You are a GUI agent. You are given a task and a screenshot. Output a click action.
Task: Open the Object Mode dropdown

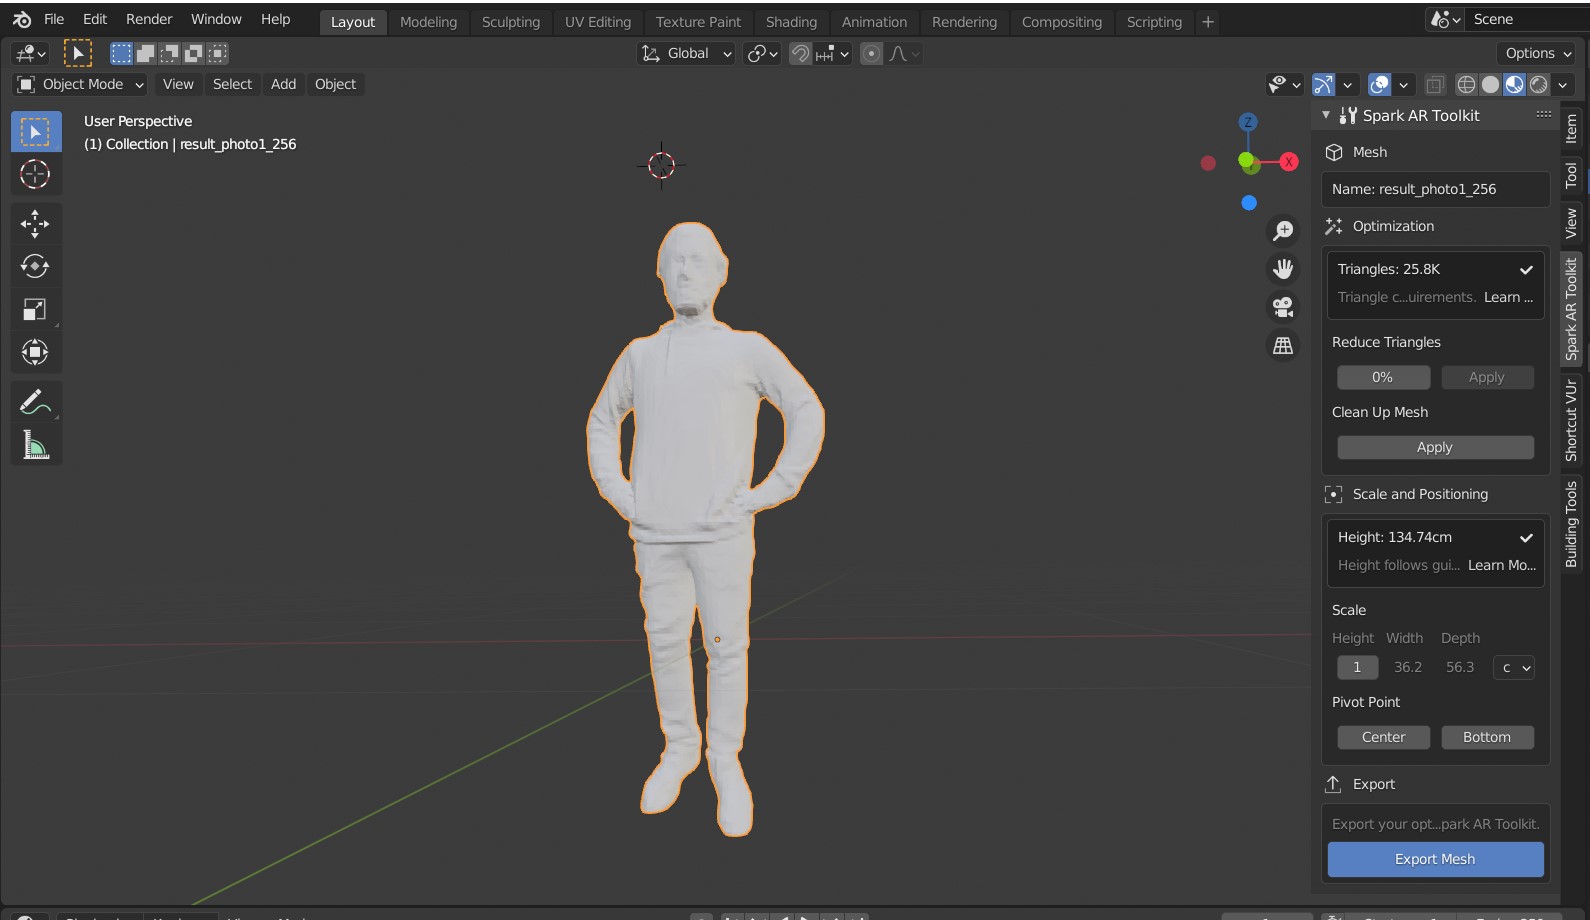click(82, 85)
